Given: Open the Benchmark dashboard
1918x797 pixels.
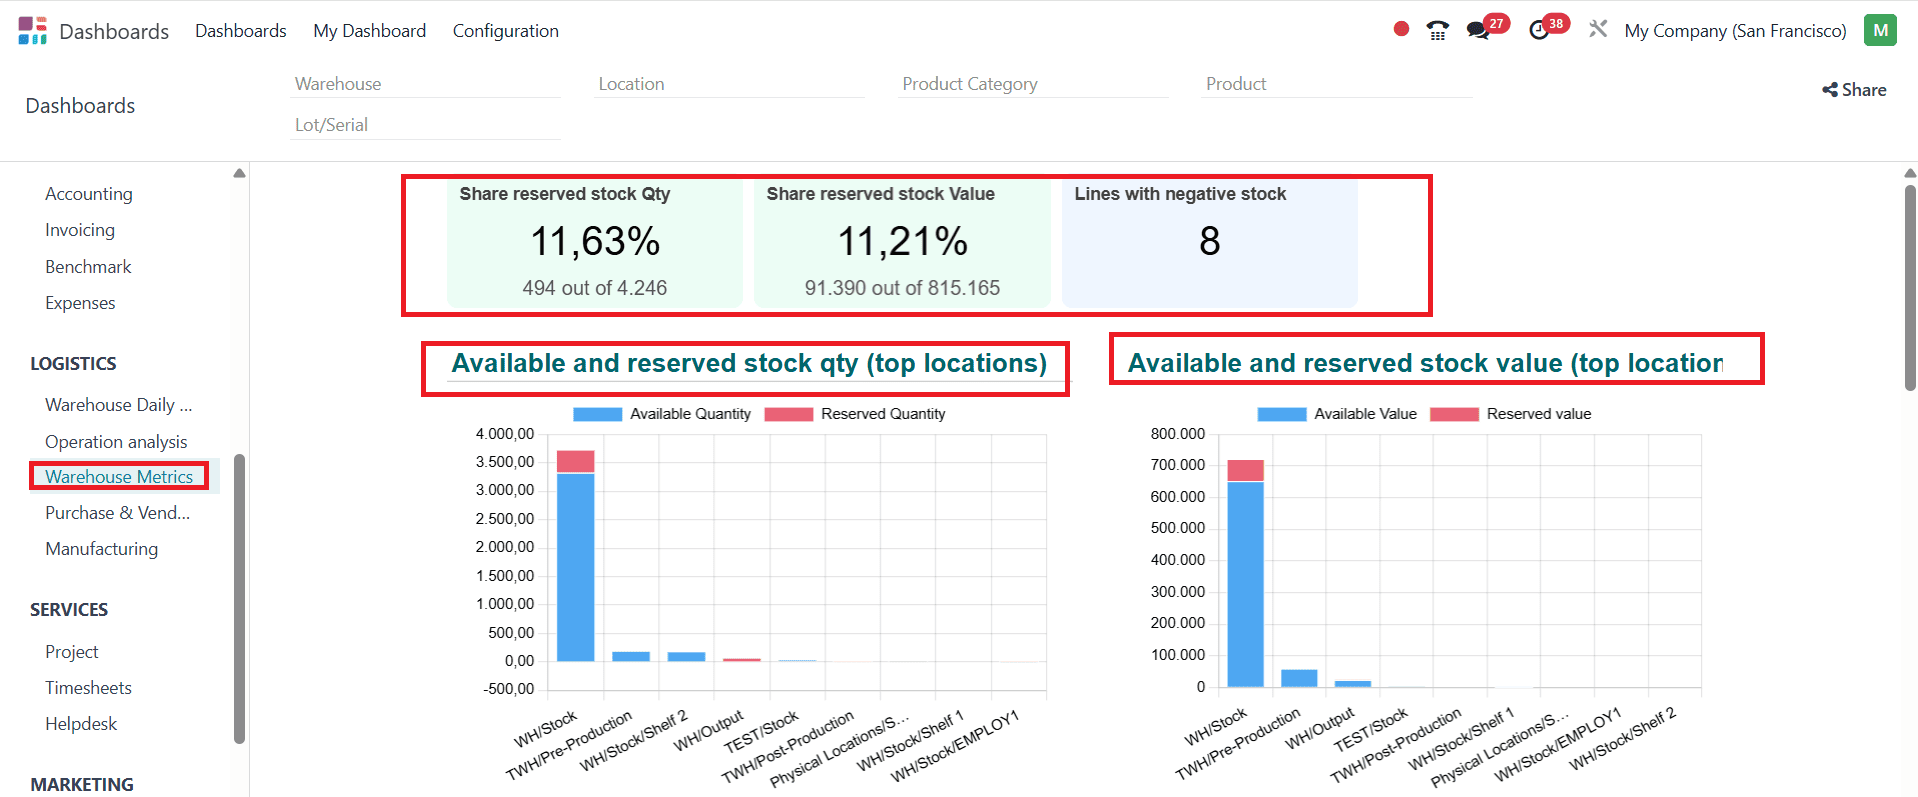Looking at the screenshot, I should [88, 267].
